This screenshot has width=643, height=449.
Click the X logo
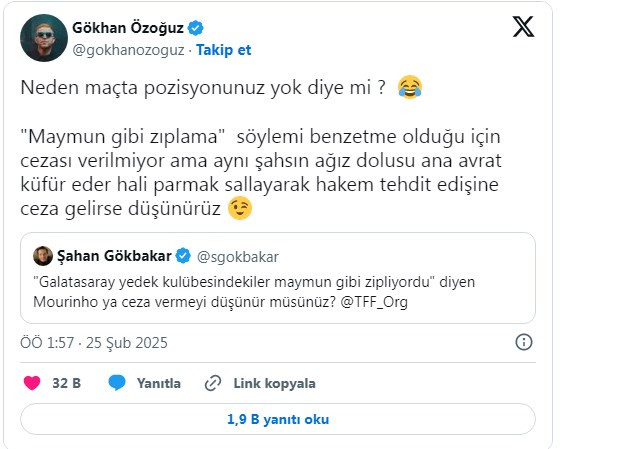click(523, 27)
